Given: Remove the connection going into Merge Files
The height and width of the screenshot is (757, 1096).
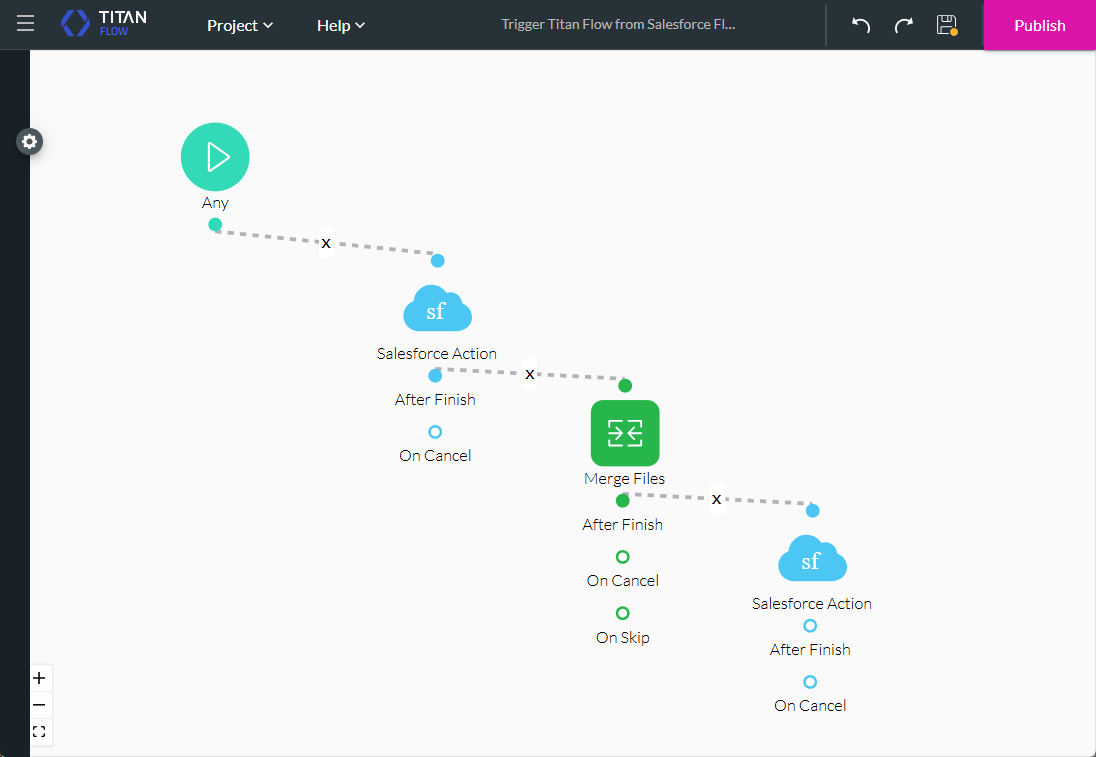Looking at the screenshot, I should [530, 374].
